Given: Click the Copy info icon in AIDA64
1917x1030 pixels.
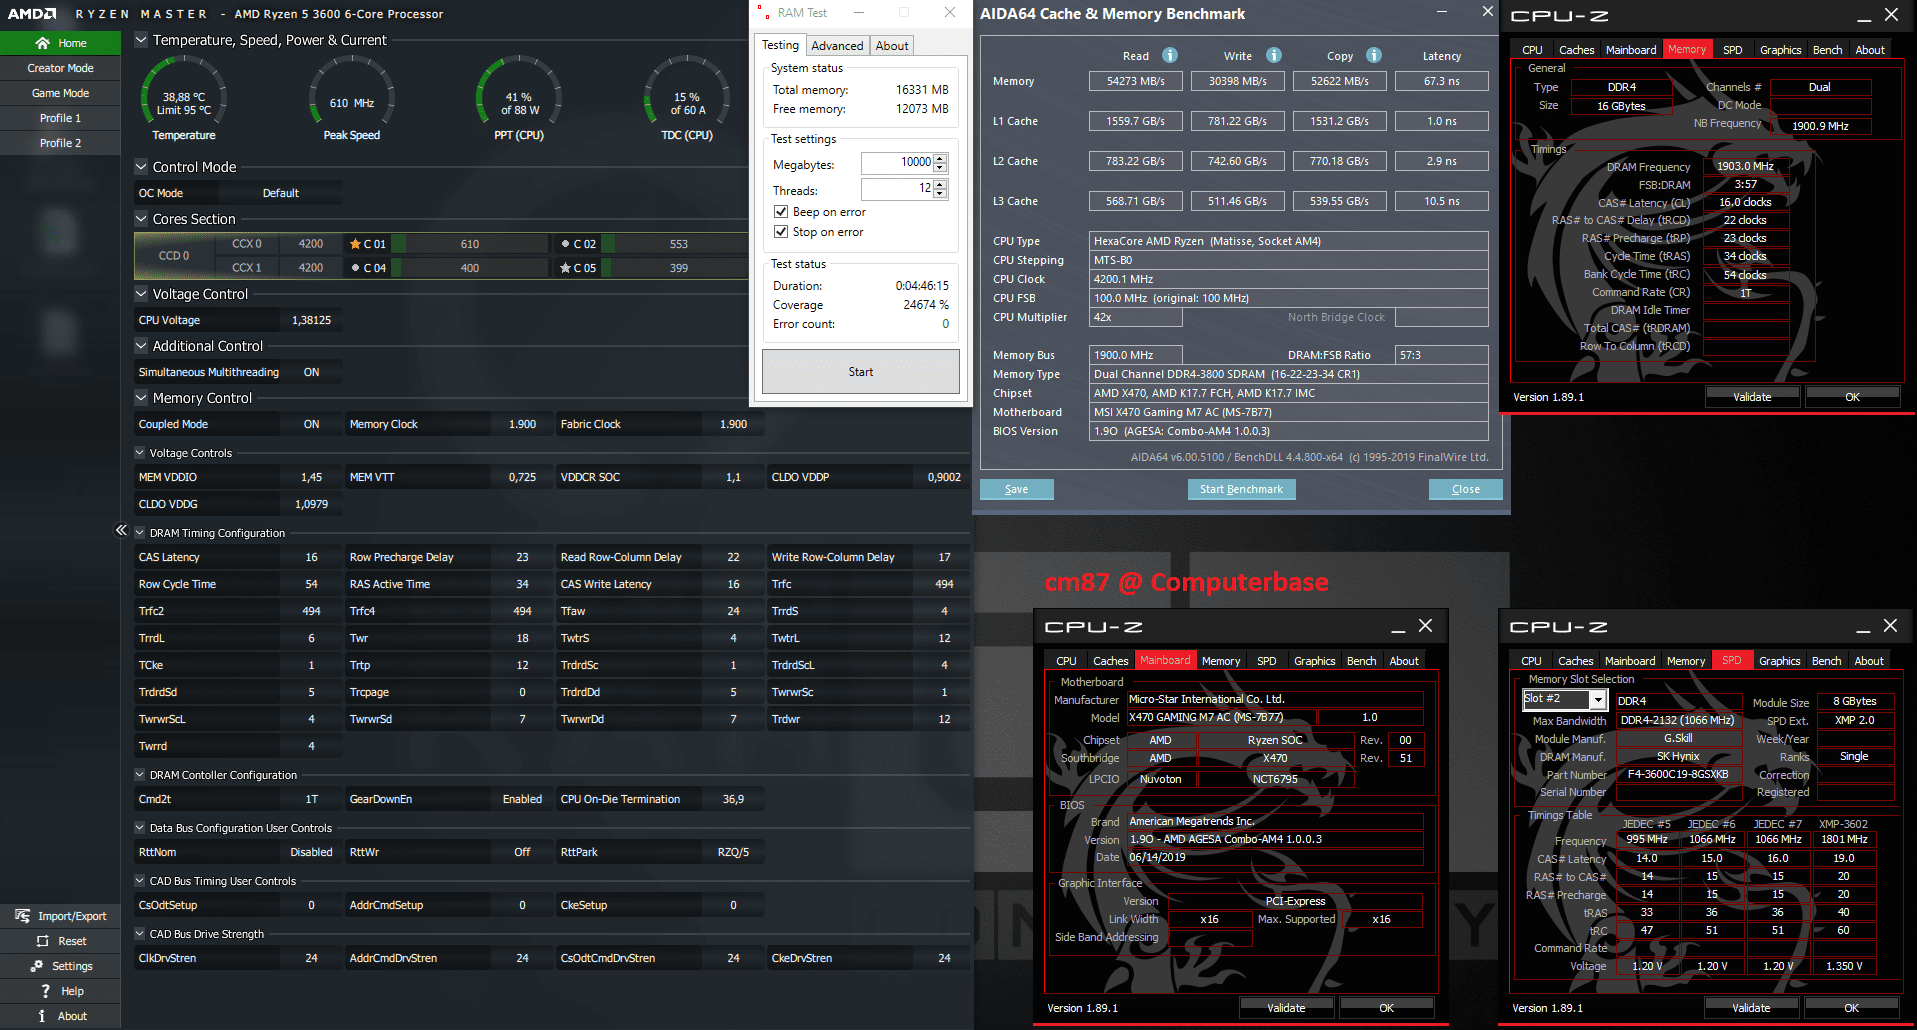Looking at the screenshot, I should pos(1374,55).
